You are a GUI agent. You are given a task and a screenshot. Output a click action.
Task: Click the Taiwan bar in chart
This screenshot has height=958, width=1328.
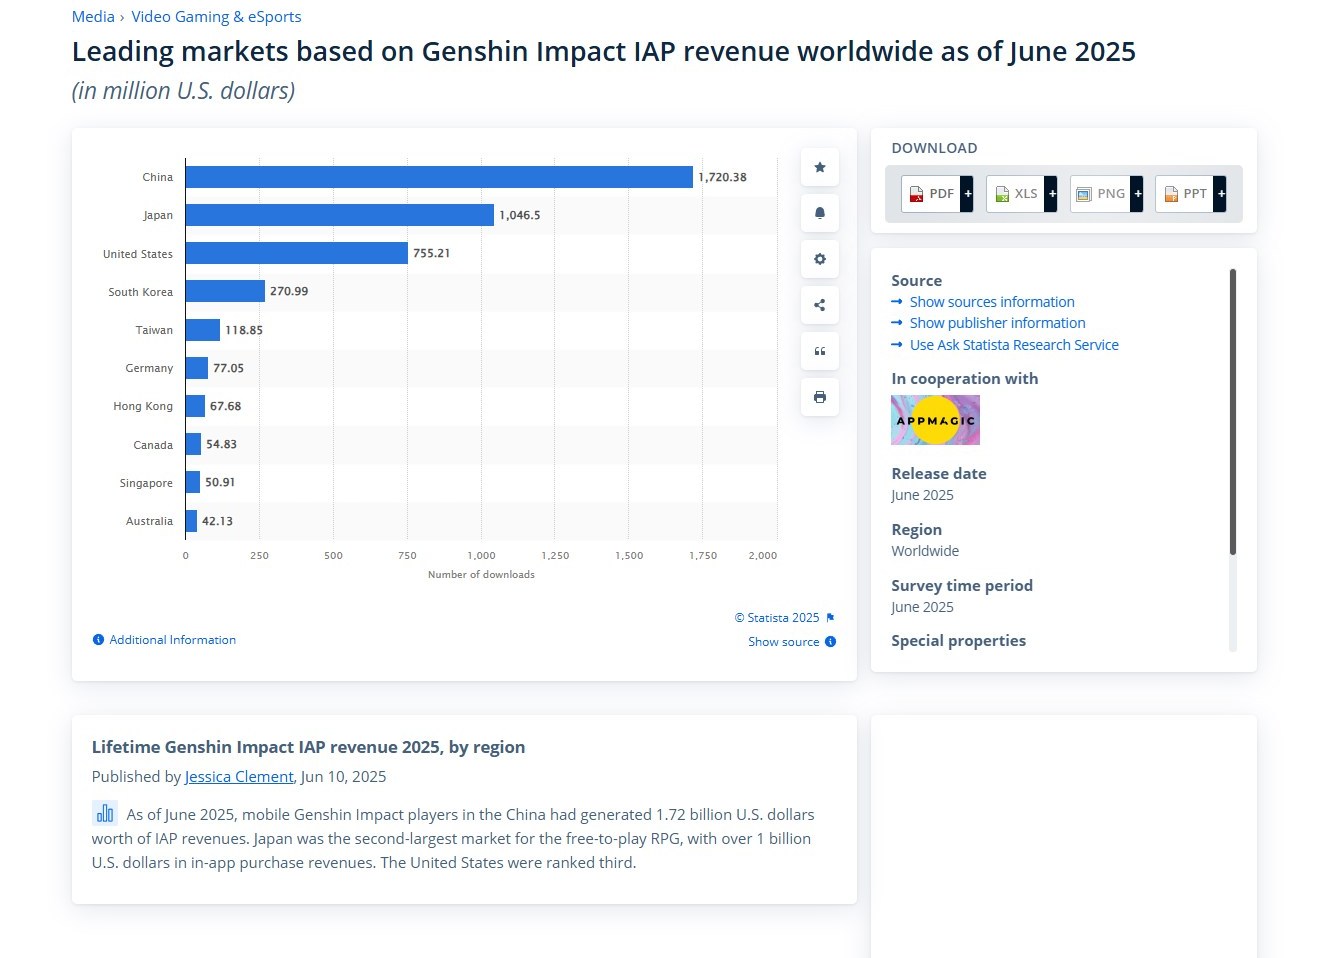pyautogui.click(x=203, y=330)
